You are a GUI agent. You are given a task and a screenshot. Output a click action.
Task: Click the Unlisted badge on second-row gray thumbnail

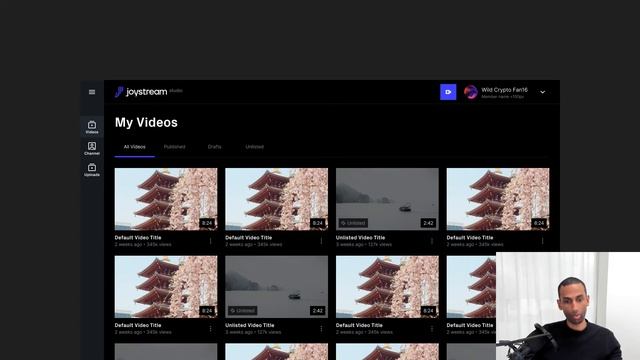[242, 311]
